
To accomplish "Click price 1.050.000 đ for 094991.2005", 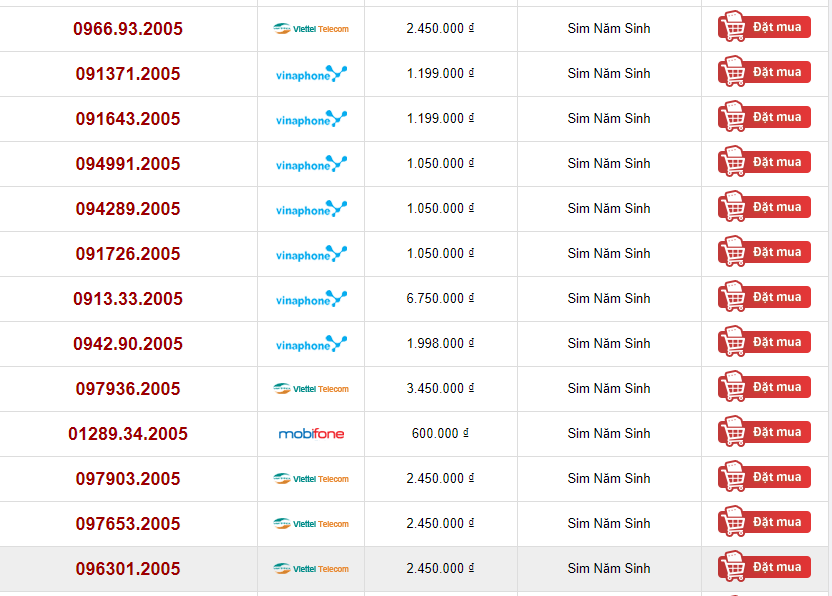I will (x=440, y=163).
